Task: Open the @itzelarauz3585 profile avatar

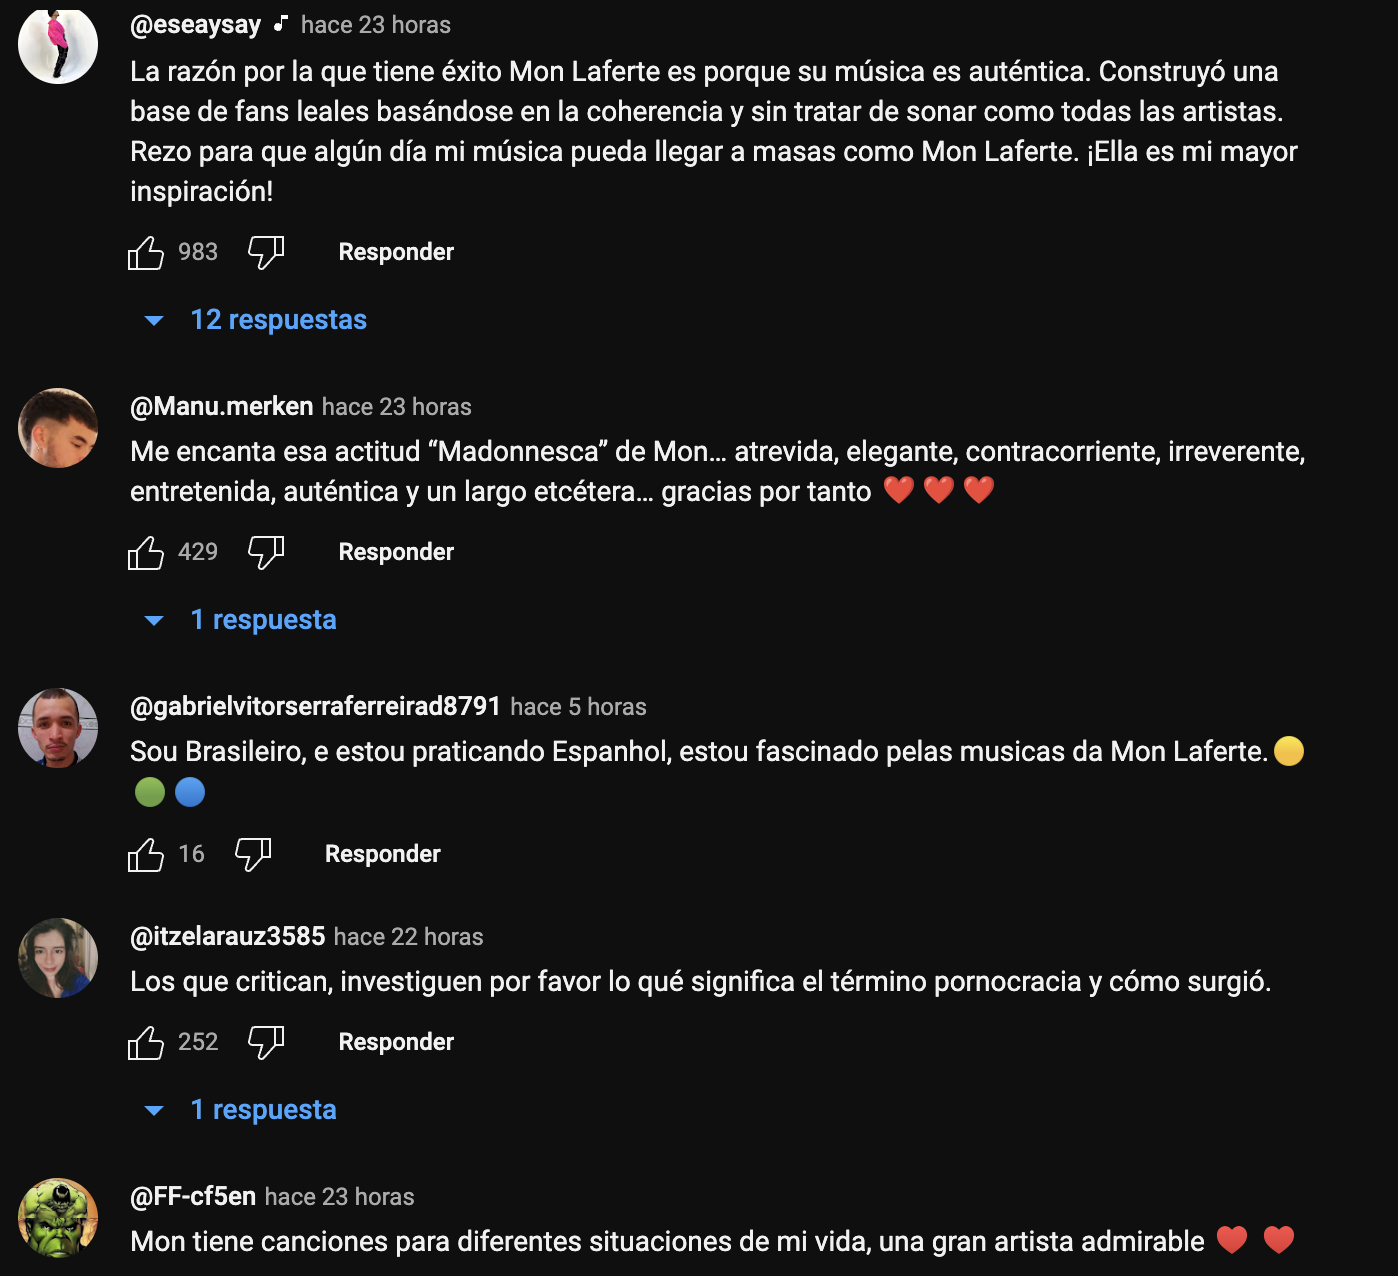Action: pyautogui.click(x=58, y=957)
